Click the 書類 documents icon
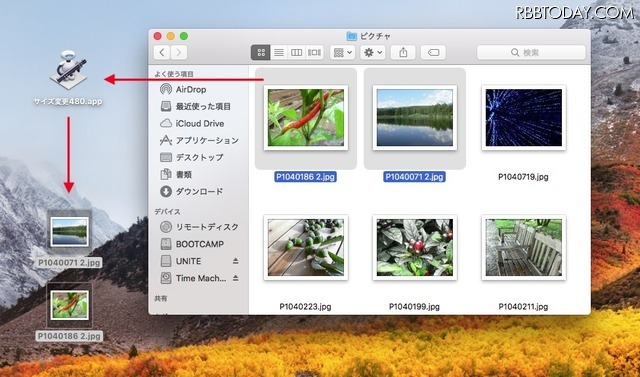This screenshot has height=377, width=640. point(166,174)
